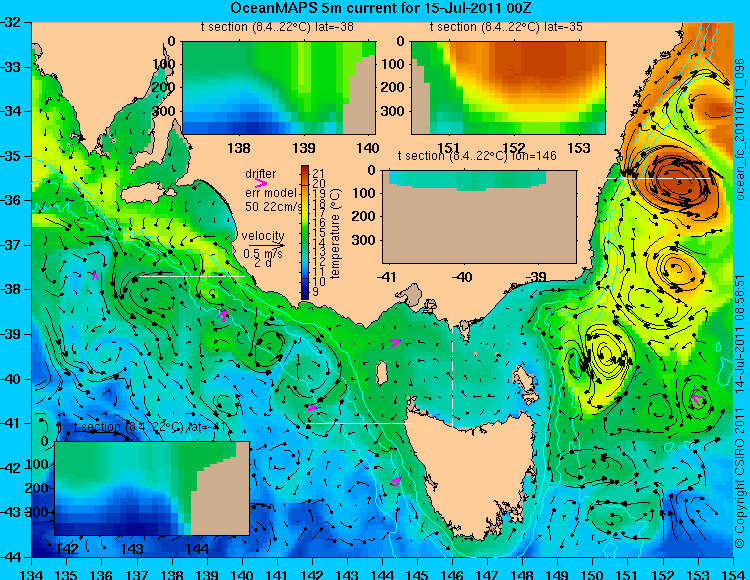Click the white dashed section line at latitude -41
Viewport: 750px width, 580px height.
(358, 424)
